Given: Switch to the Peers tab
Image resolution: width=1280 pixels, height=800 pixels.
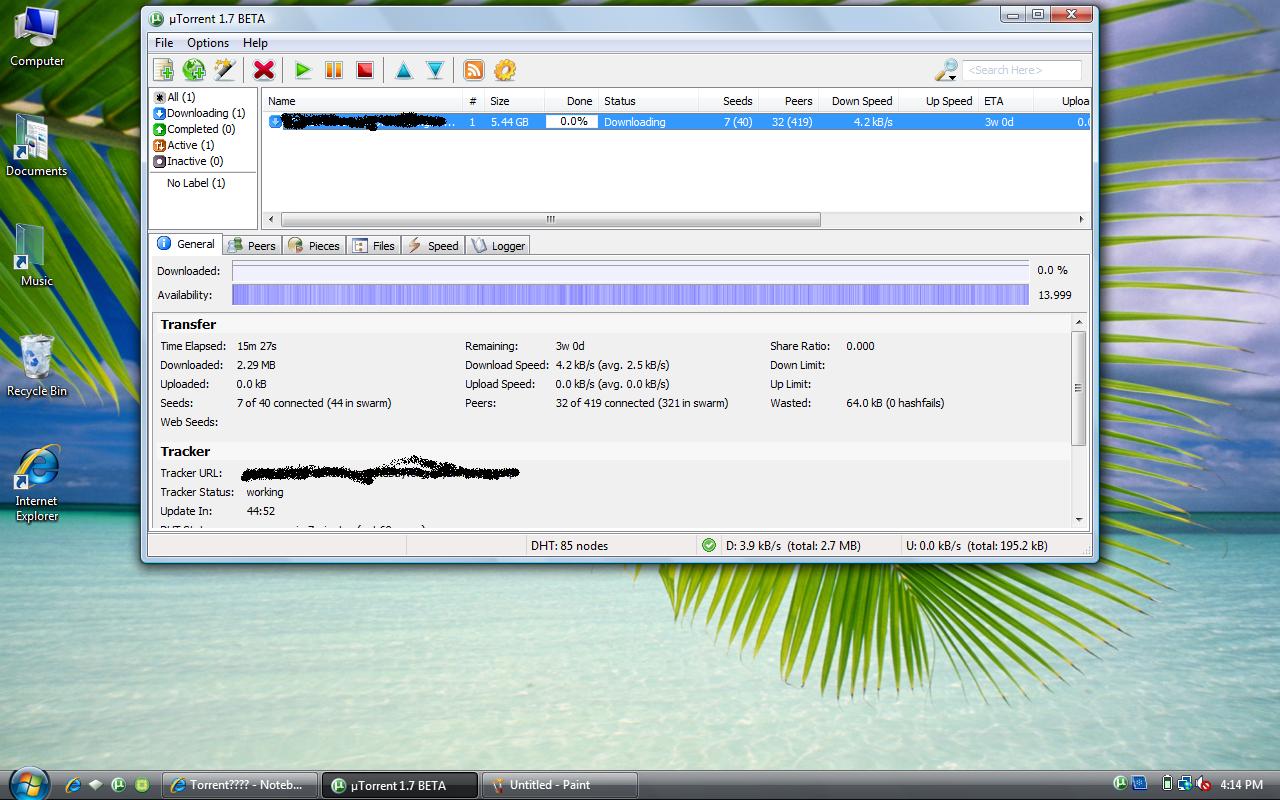Looking at the screenshot, I should [252, 246].
